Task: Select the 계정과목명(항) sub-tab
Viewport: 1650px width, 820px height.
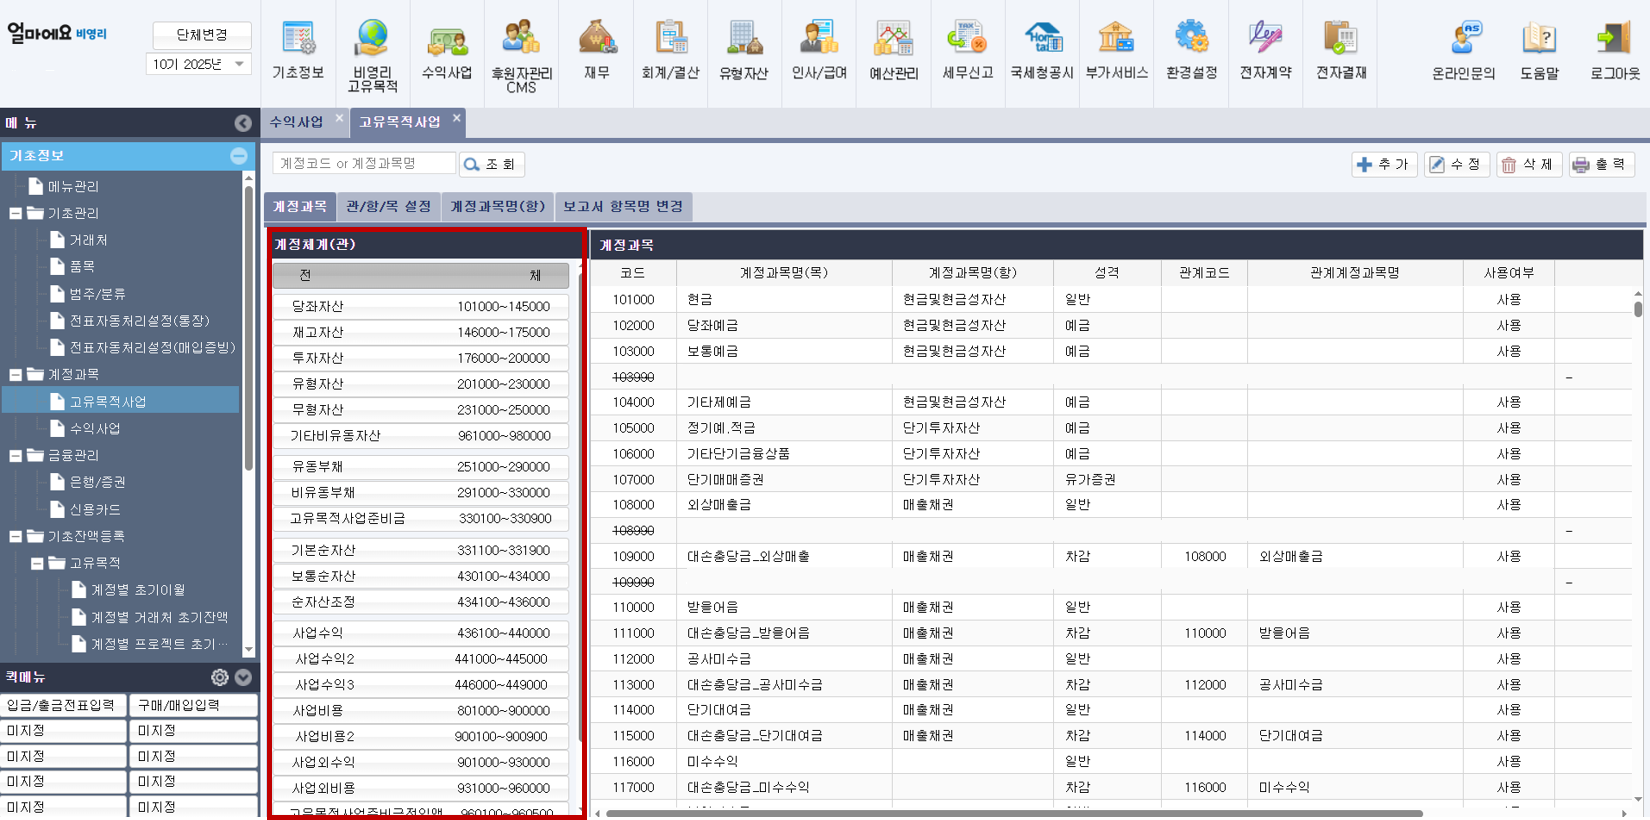Action: [x=497, y=206]
